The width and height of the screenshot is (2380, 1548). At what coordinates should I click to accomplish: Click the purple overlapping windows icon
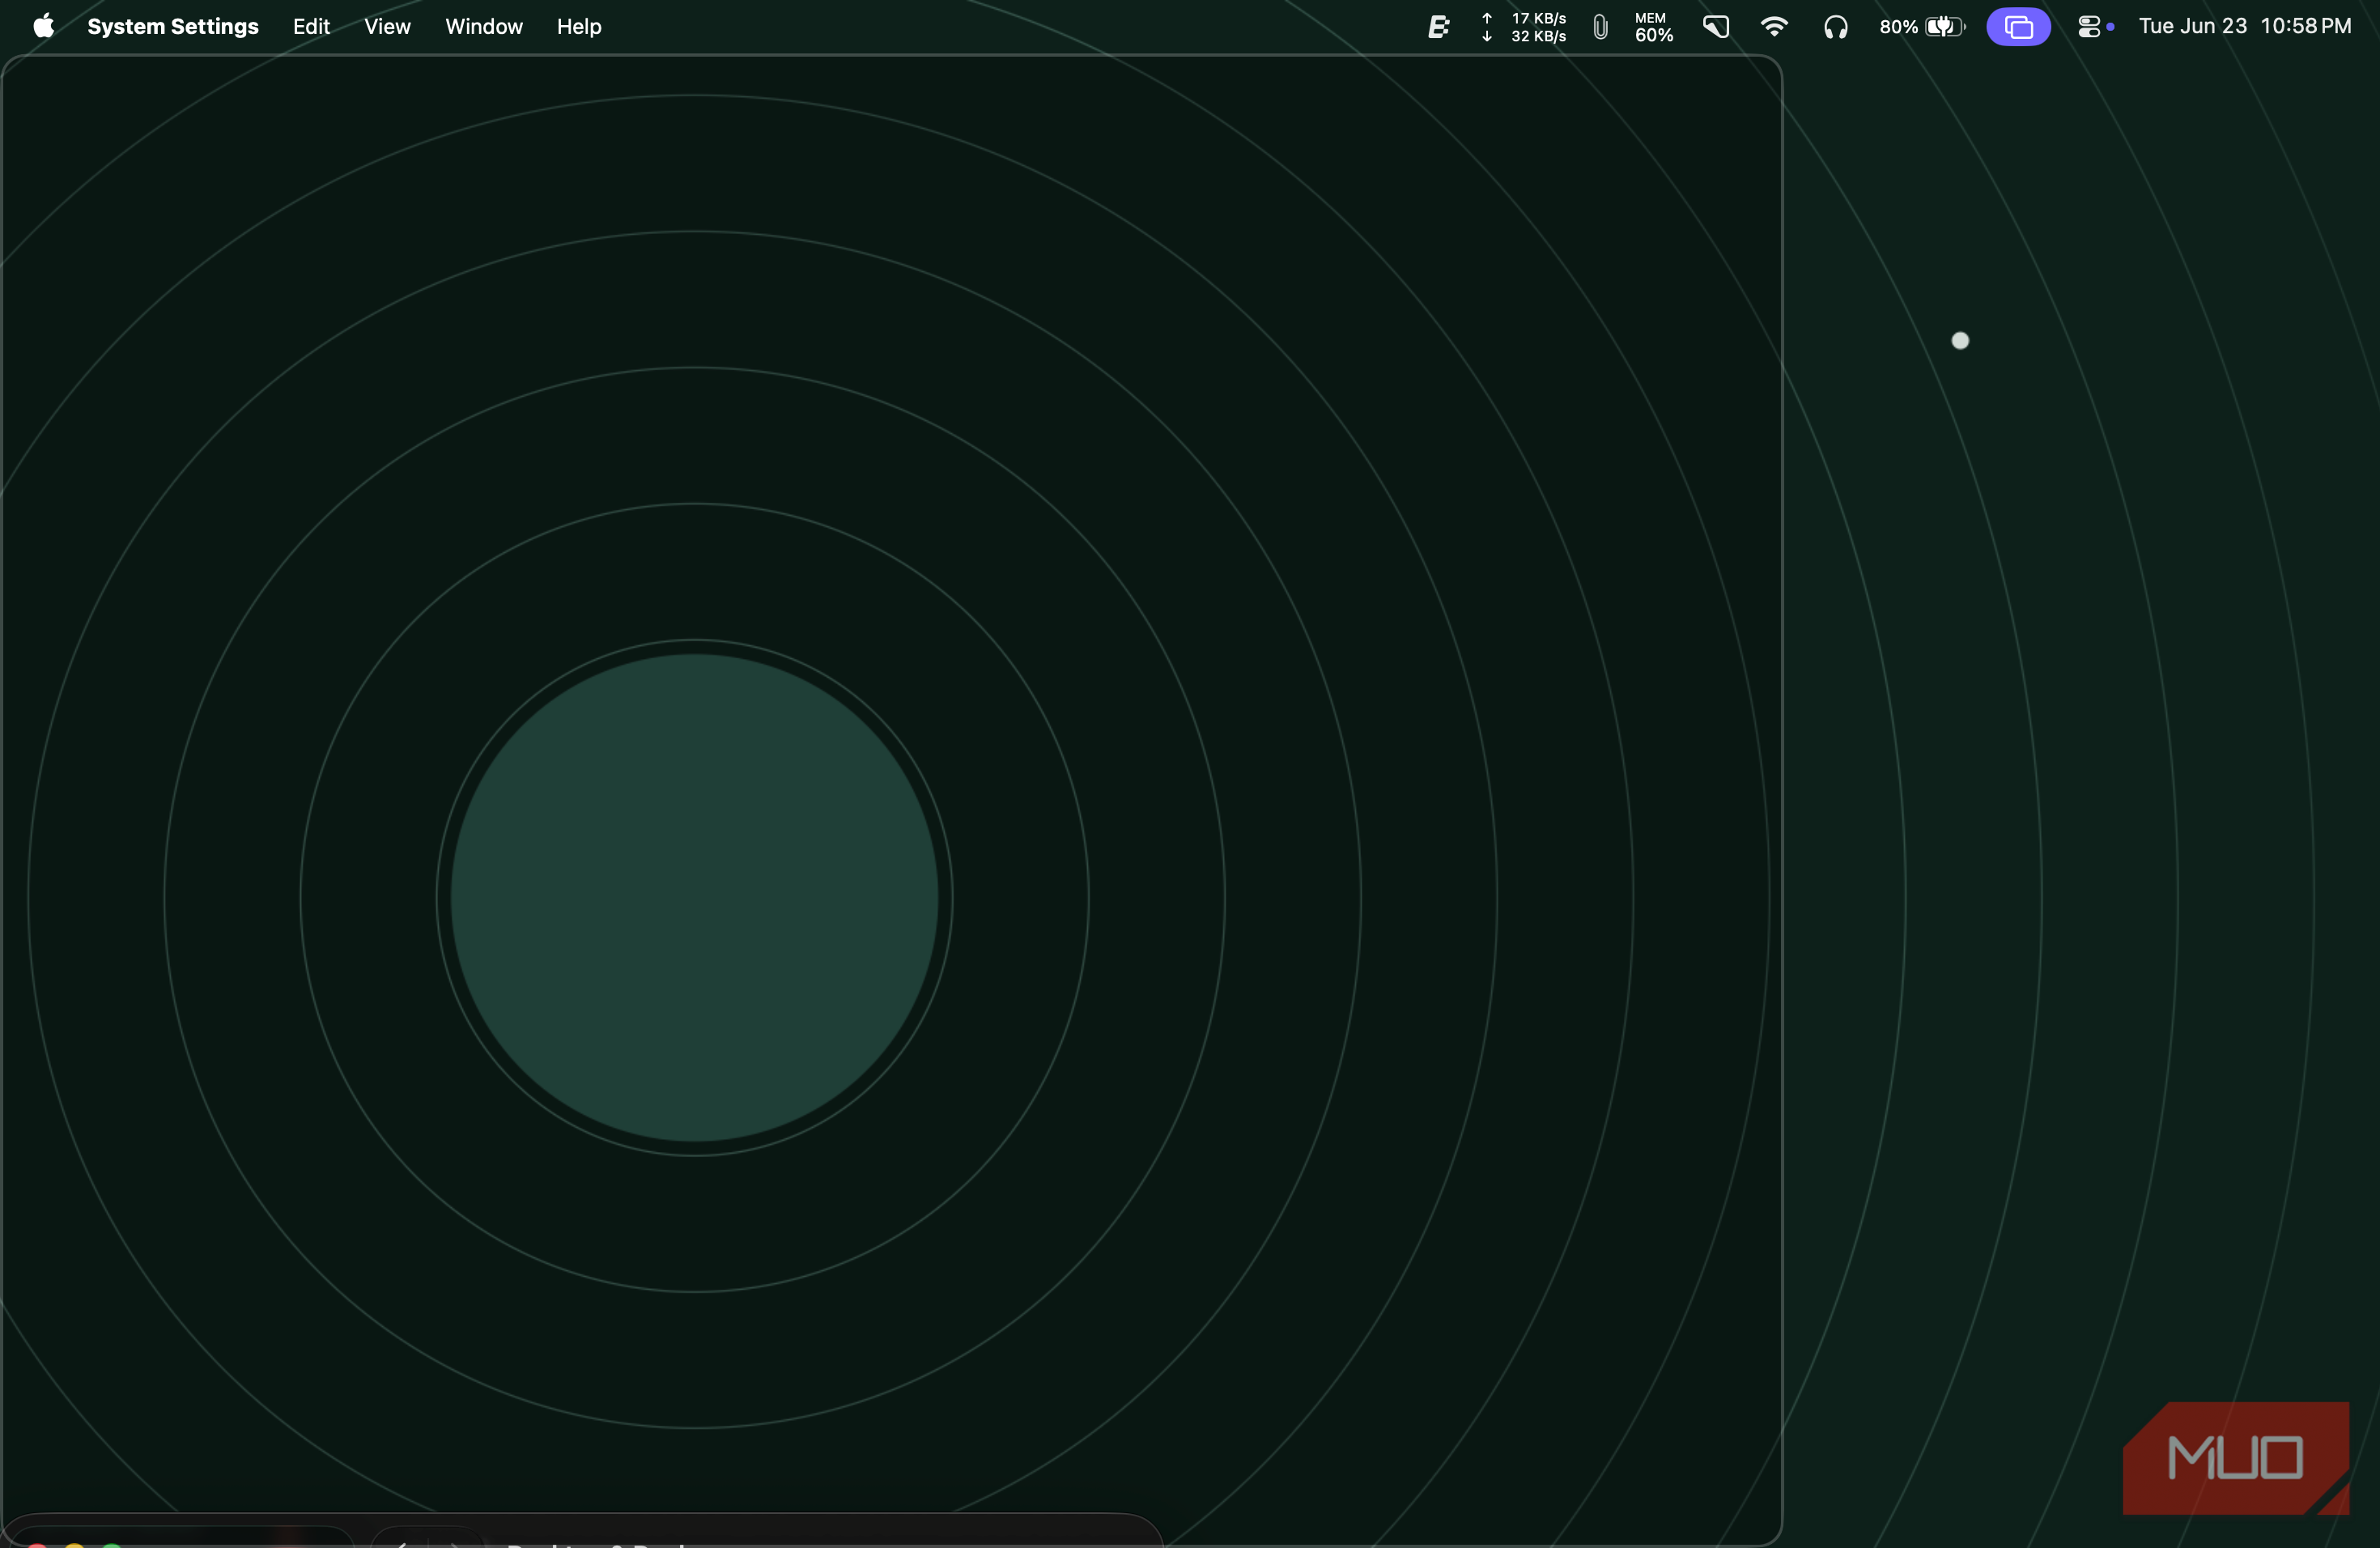tap(2018, 27)
